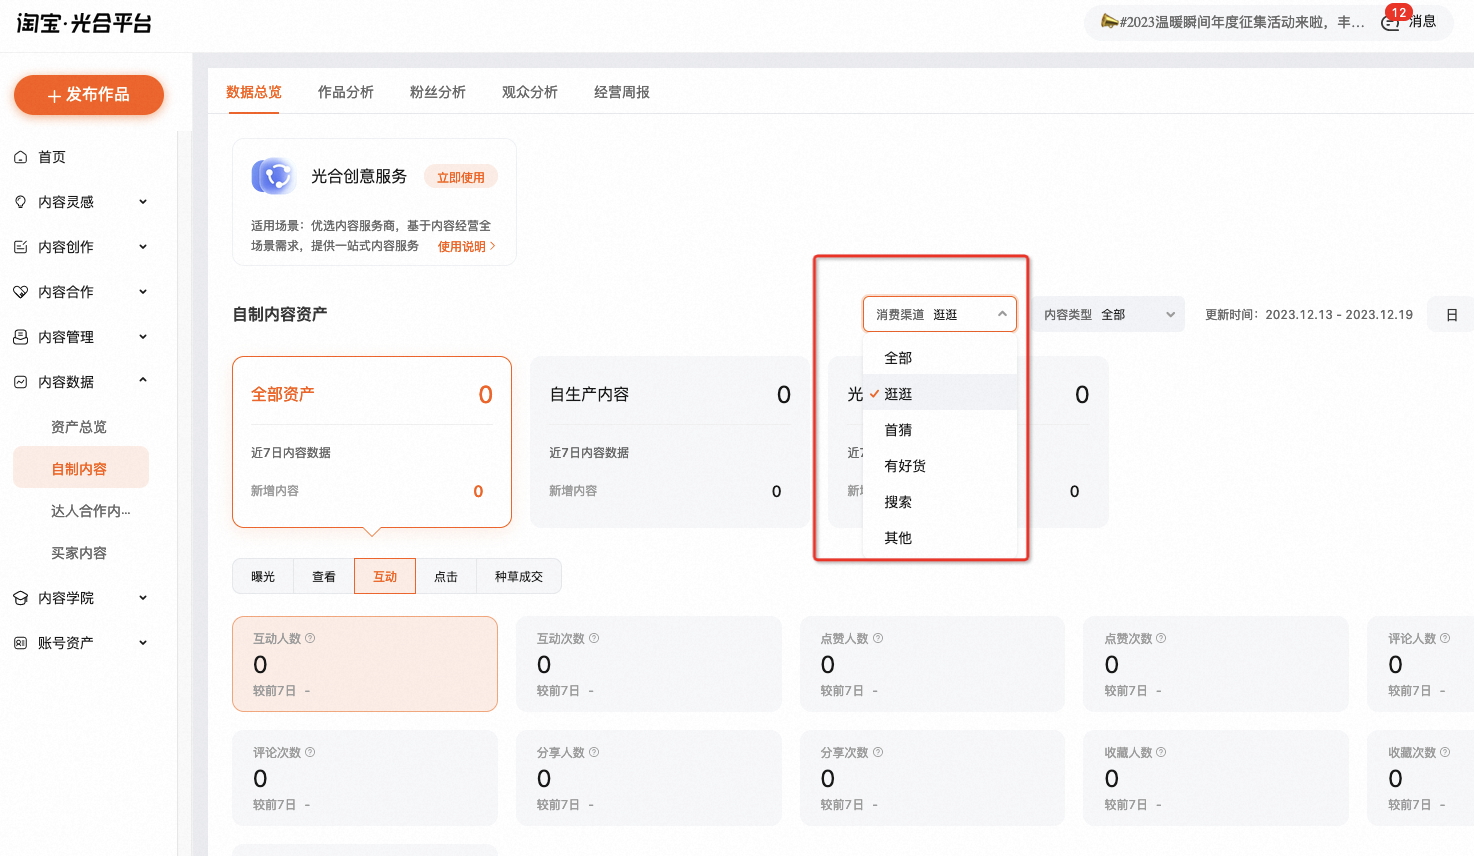The width and height of the screenshot is (1474, 856).
Task: Expand the 账号资产 sidebar section
Action: [x=143, y=643]
